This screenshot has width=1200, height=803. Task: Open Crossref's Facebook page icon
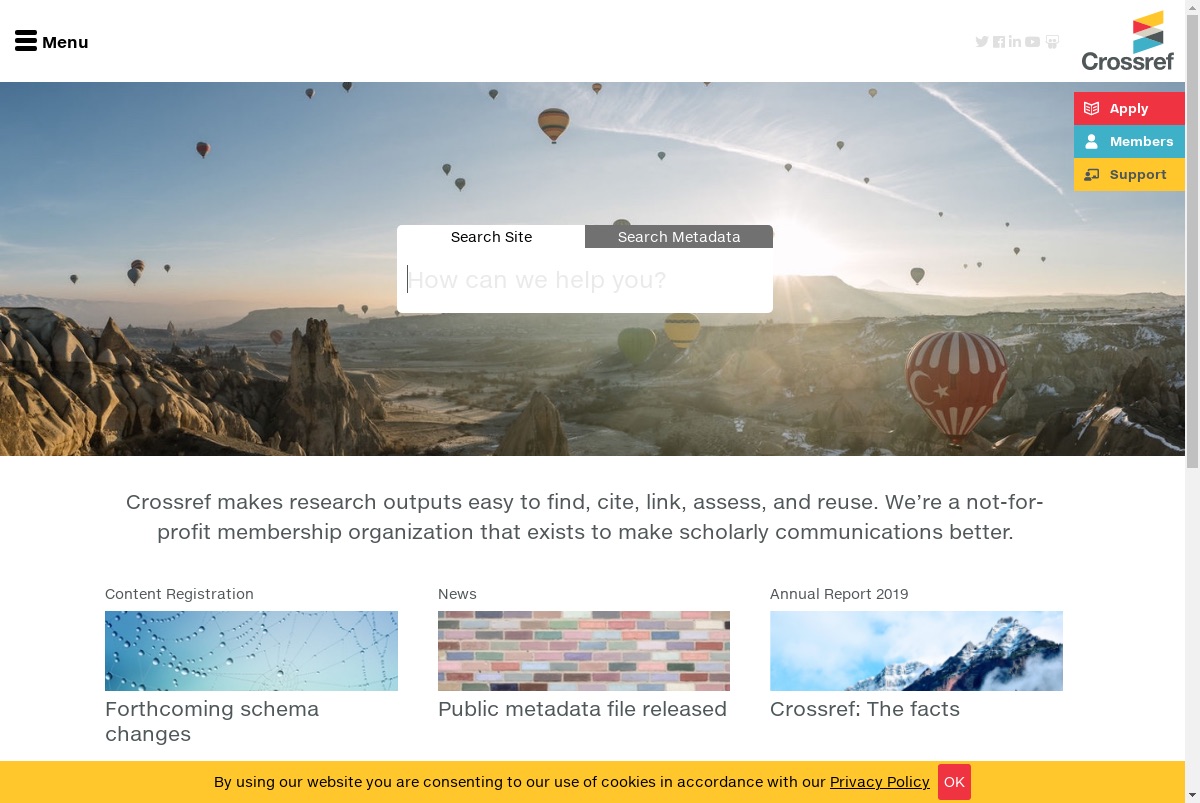[999, 42]
